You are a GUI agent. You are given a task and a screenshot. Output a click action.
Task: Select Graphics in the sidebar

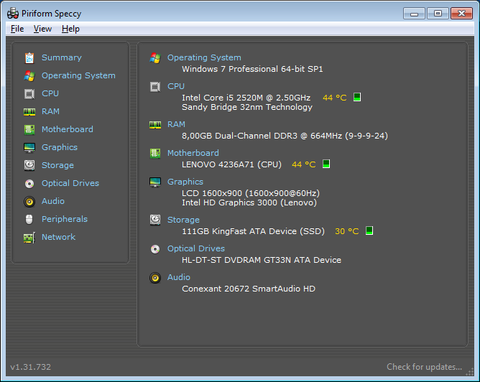[x=59, y=147]
